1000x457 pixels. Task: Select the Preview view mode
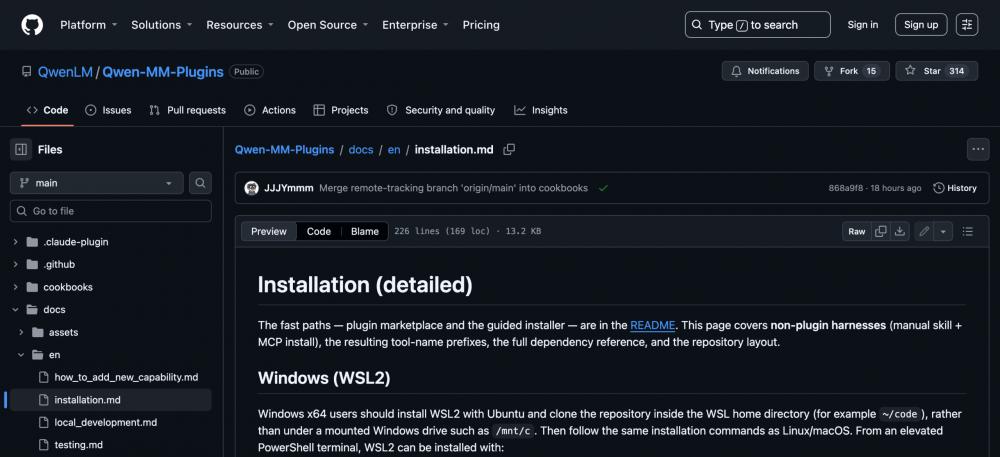(x=268, y=231)
